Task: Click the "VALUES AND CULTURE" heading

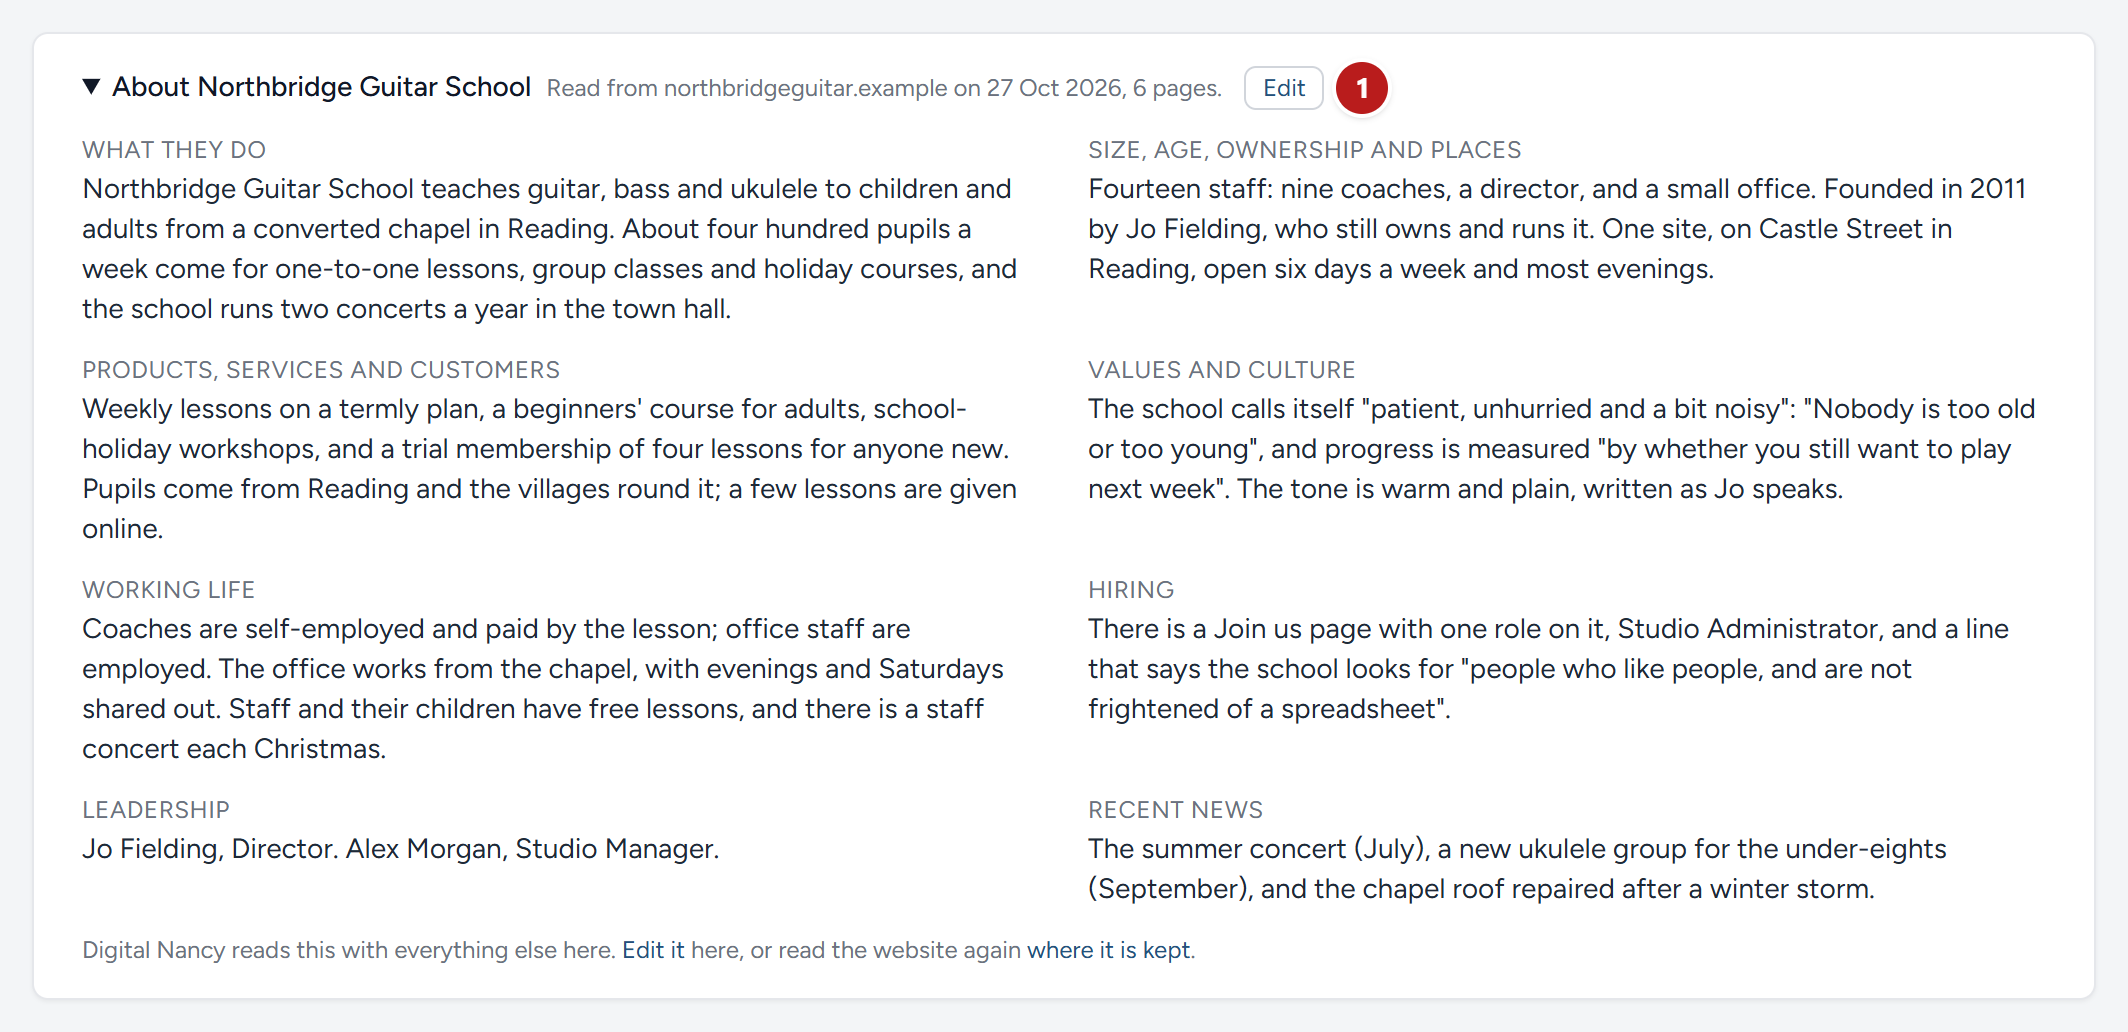Action: [x=1222, y=370]
